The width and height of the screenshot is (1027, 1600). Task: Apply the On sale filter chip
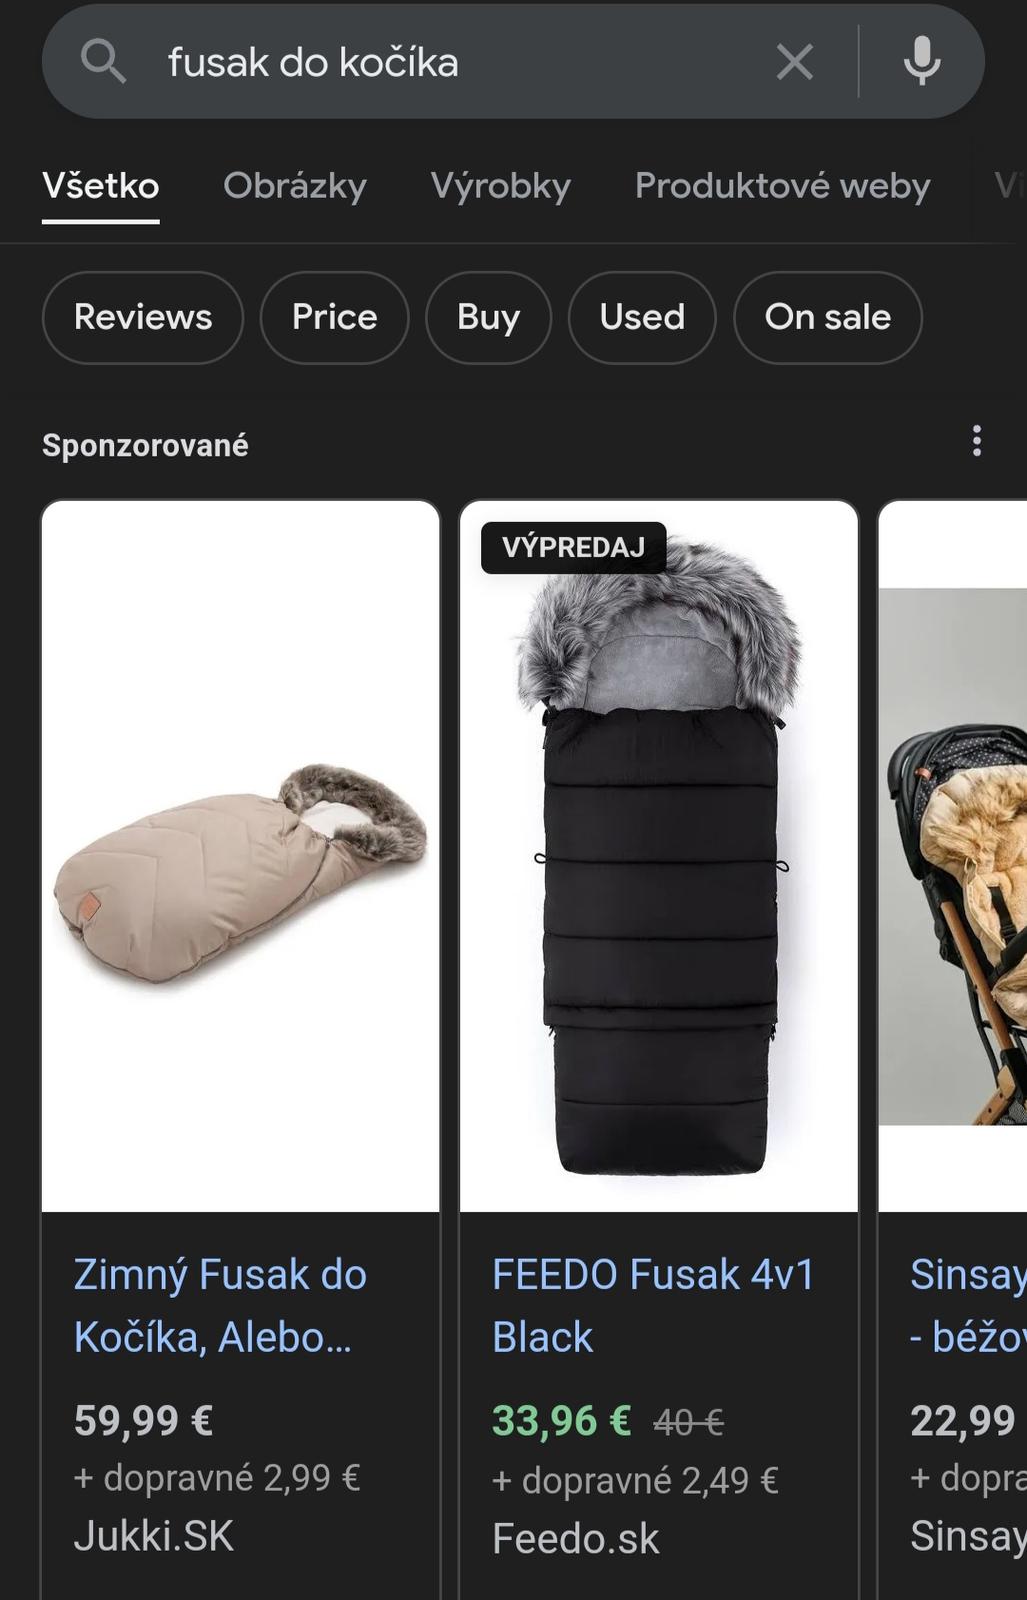click(x=828, y=317)
